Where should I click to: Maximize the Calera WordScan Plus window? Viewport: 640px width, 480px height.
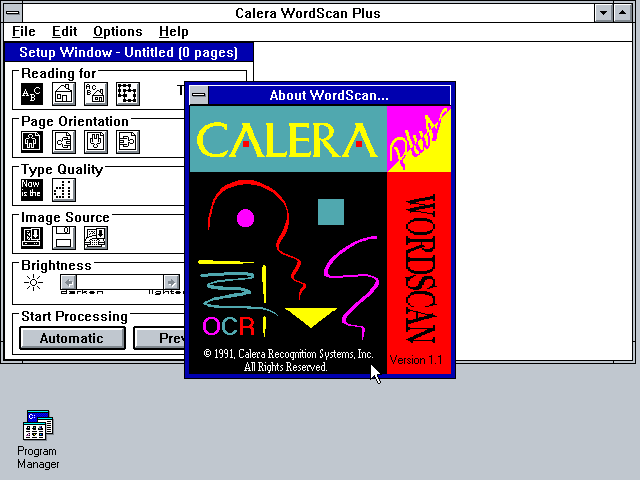(x=622, y=13)
